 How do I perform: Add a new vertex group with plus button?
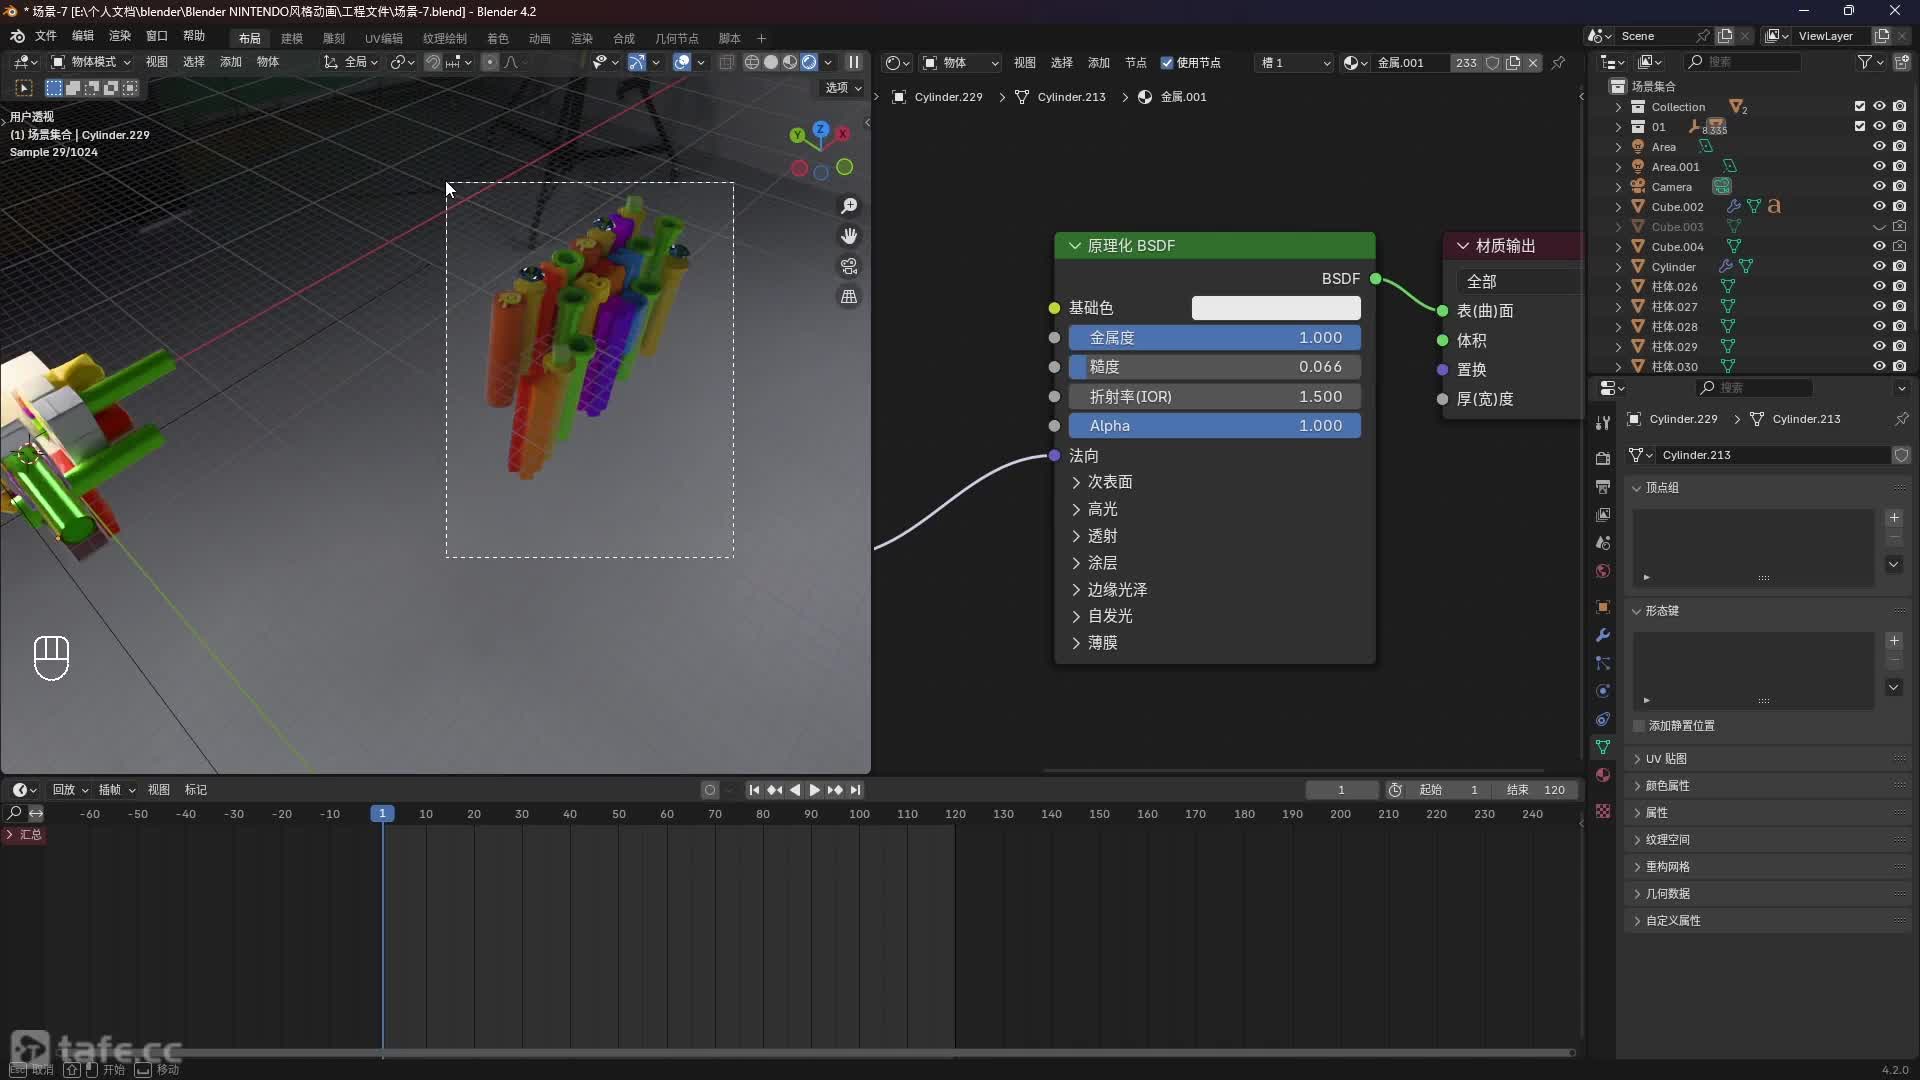(x=1894, y=518)
